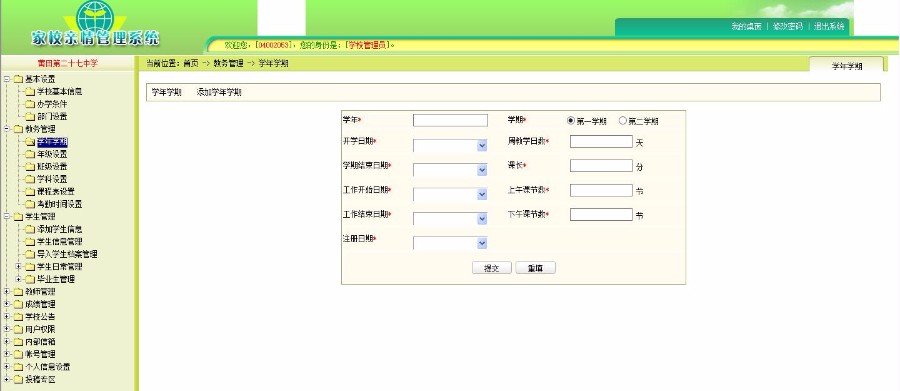Screen dimensions: 900x391
Task: Open 学校基本信息 in the sidebar tree
Action: coord(60,91)
